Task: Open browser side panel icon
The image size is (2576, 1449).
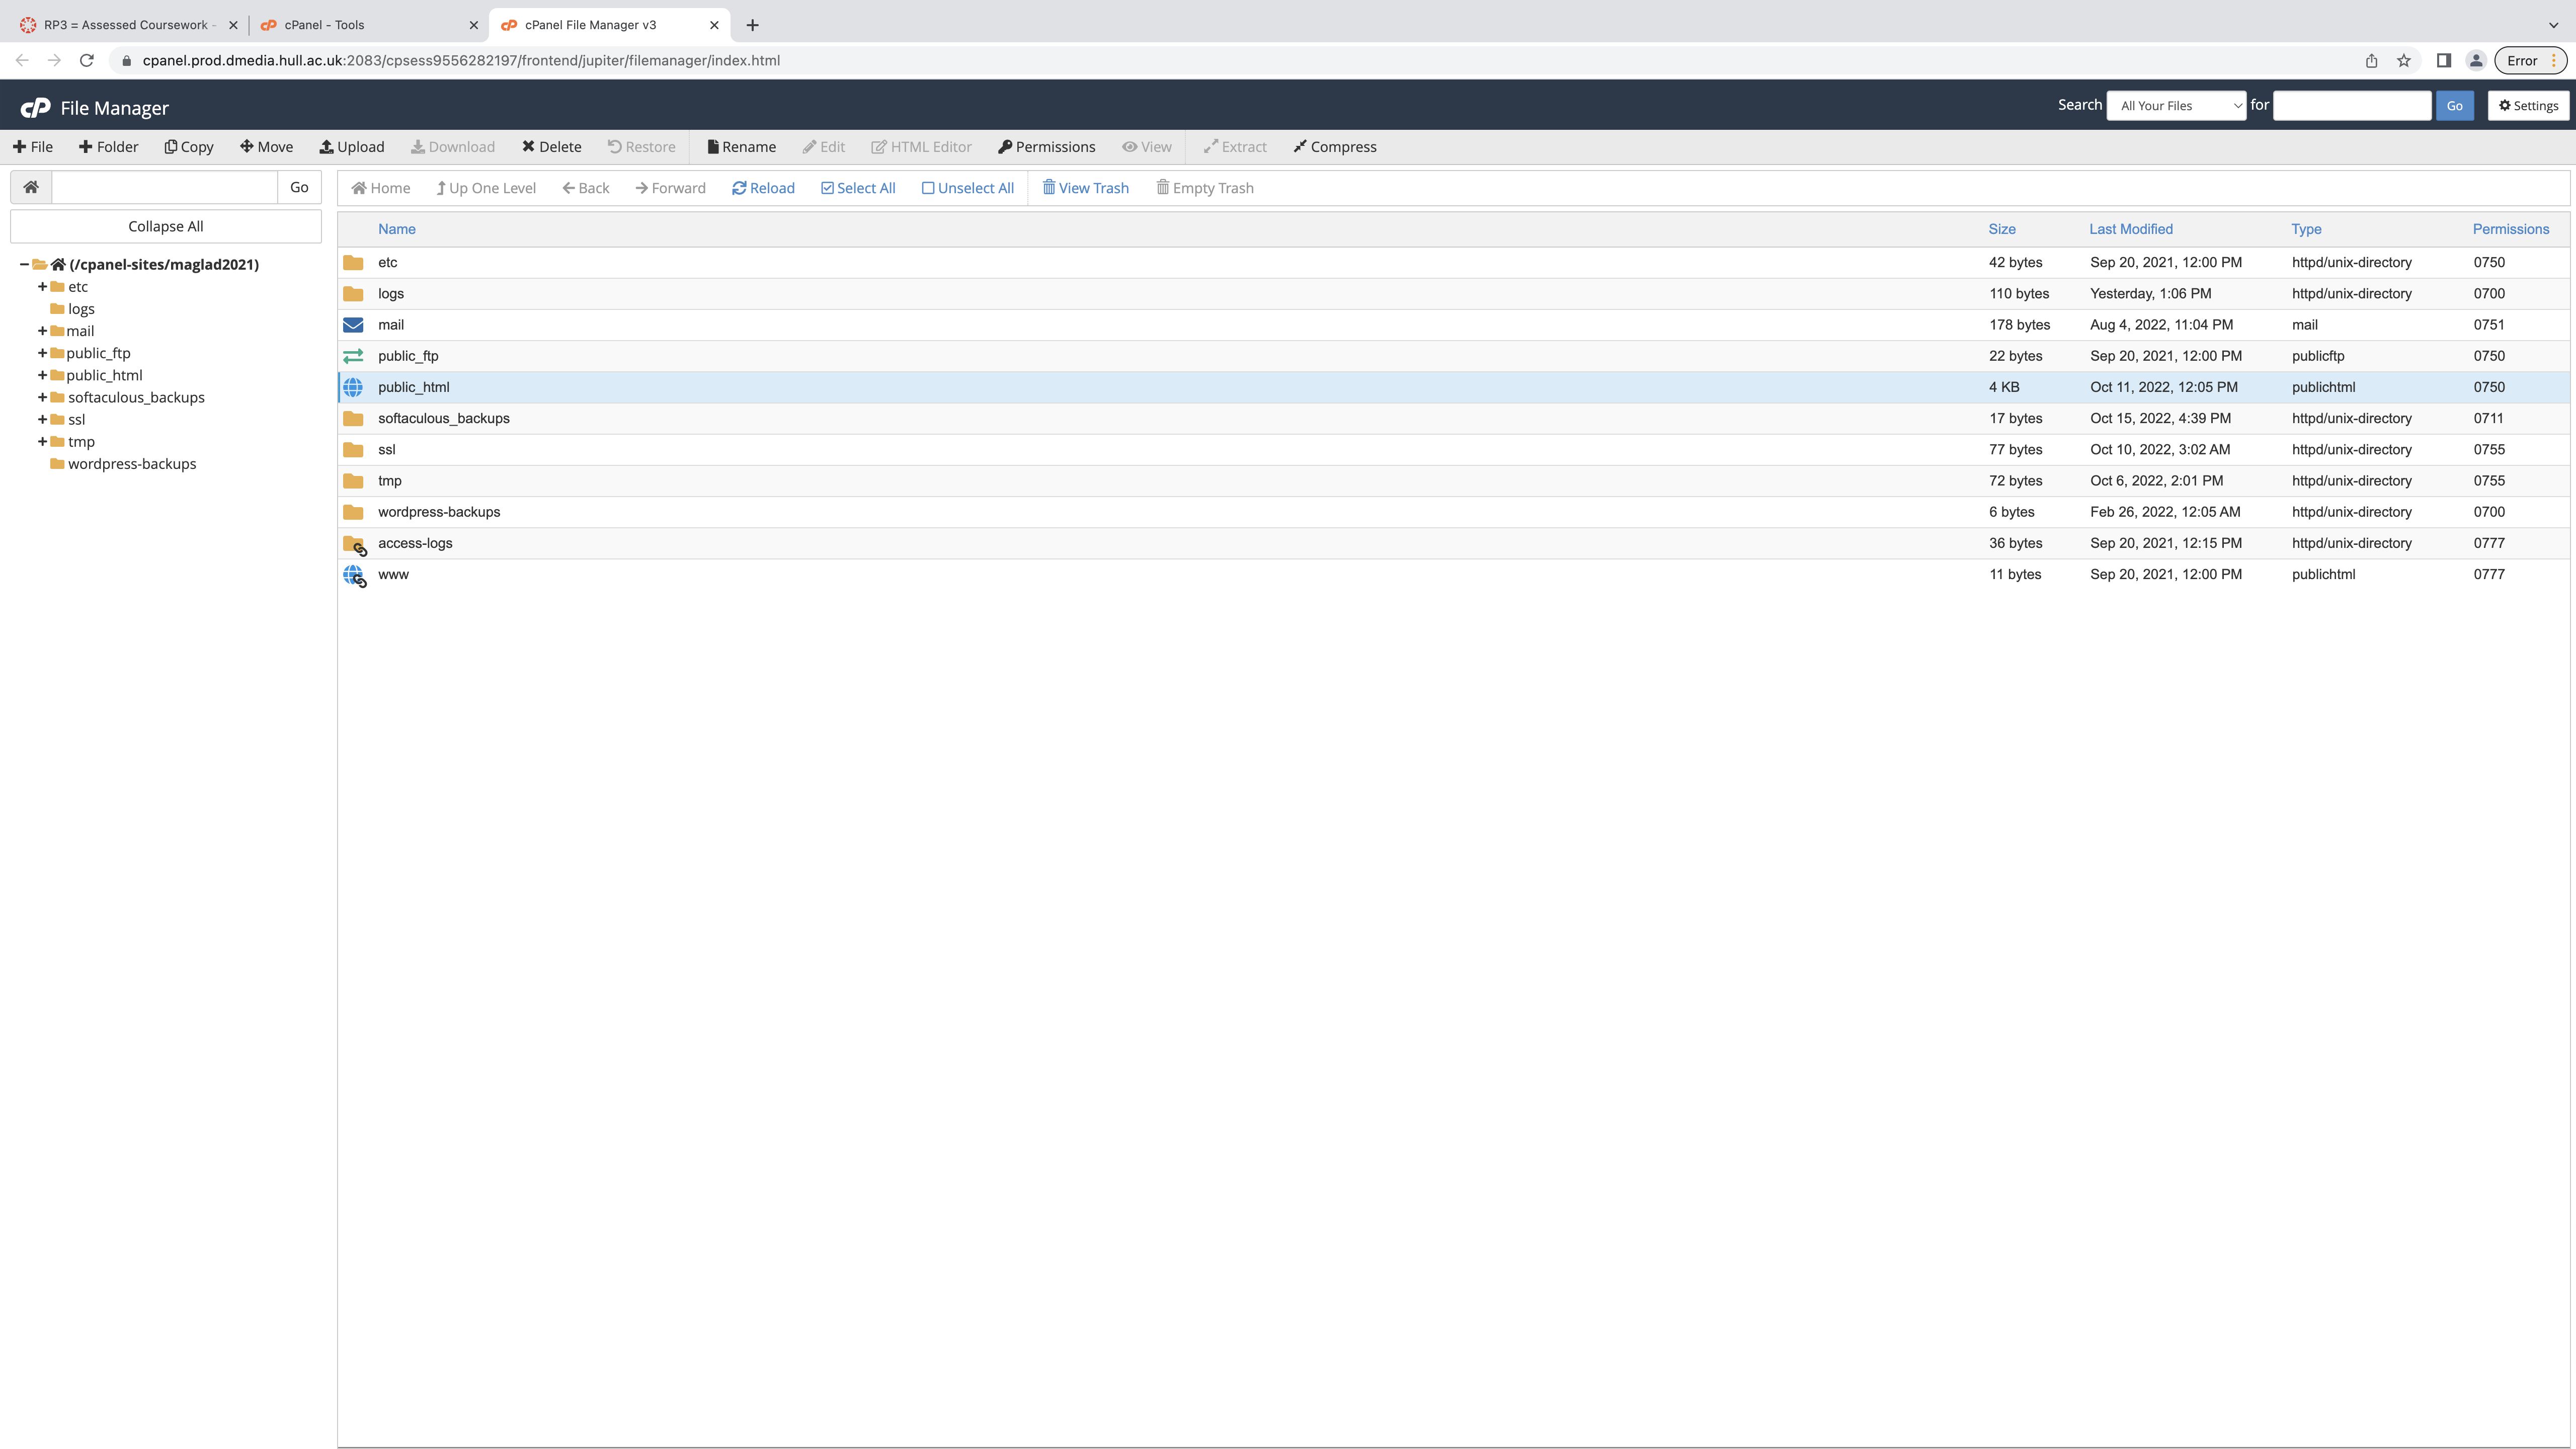Action: (x=2443, y=60)
